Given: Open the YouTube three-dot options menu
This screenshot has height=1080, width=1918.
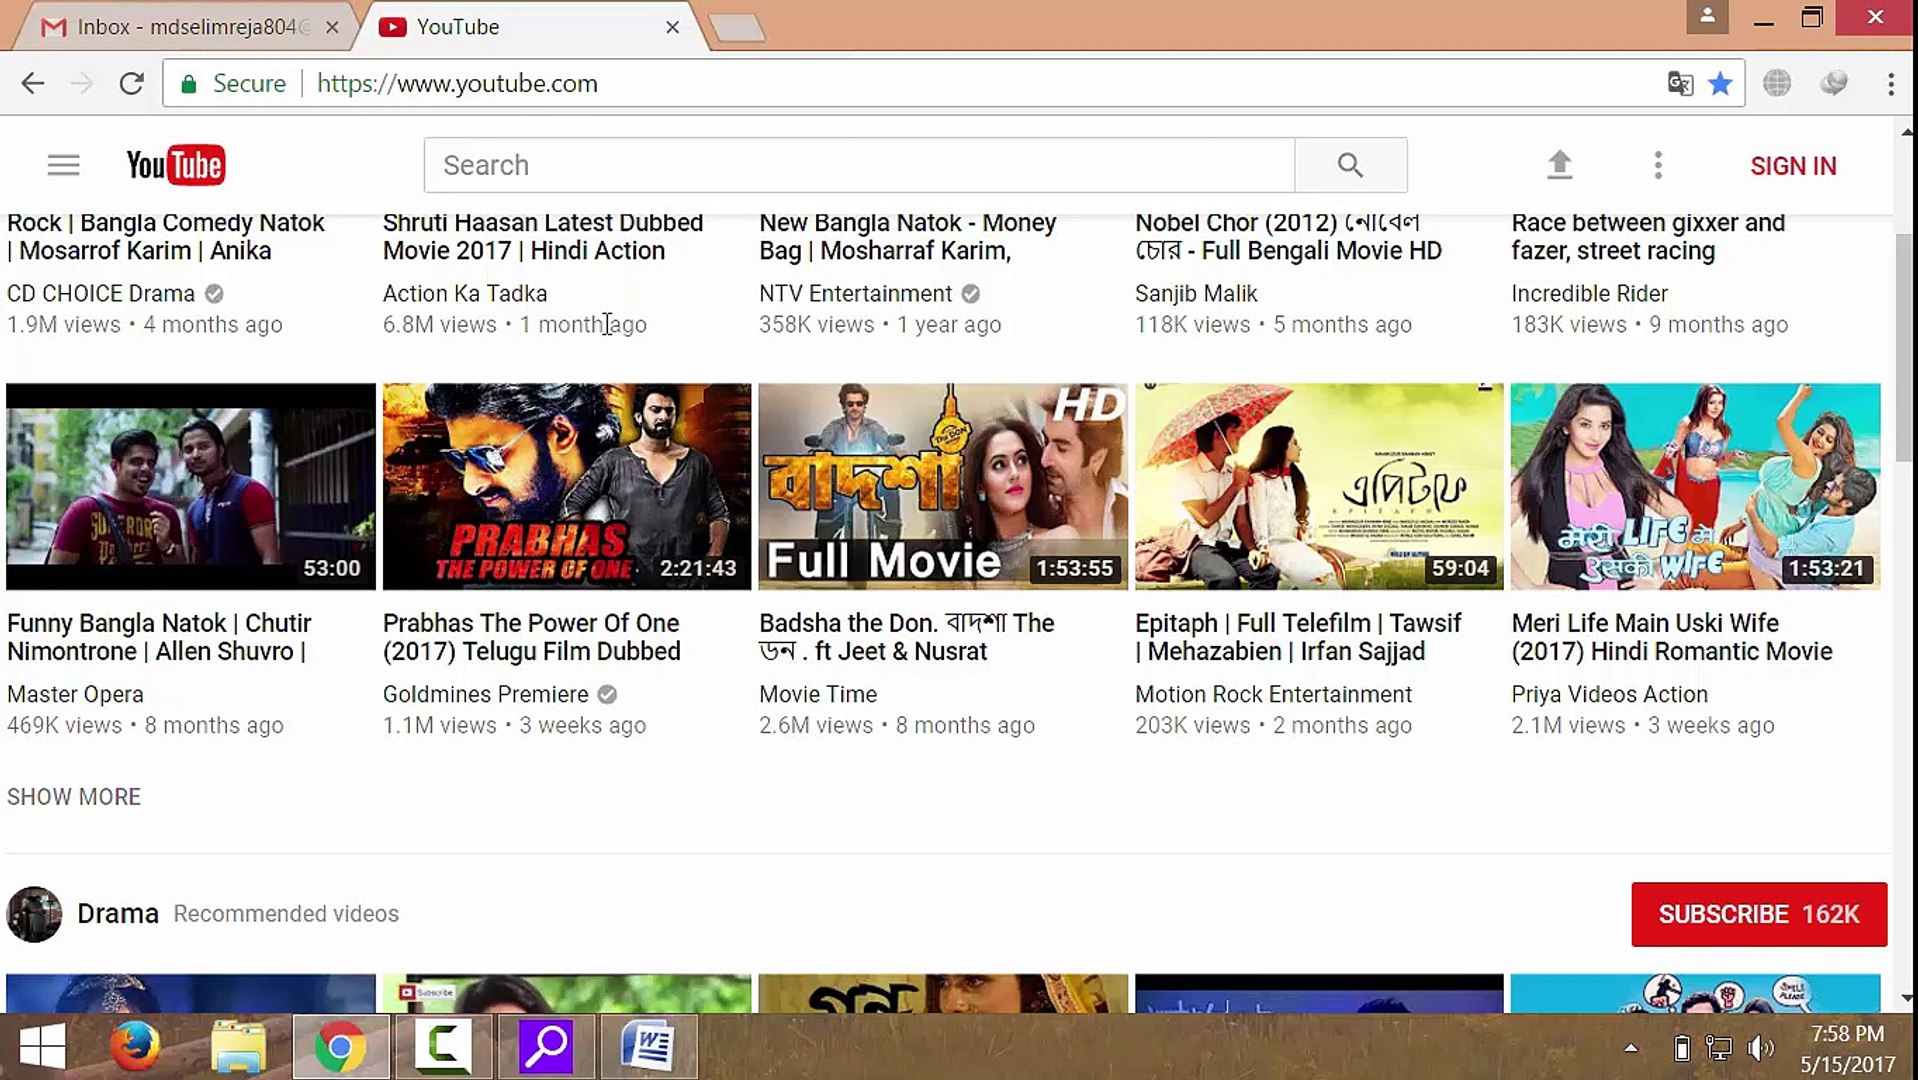Looking at the screenshot, I should pos(1657,165).
